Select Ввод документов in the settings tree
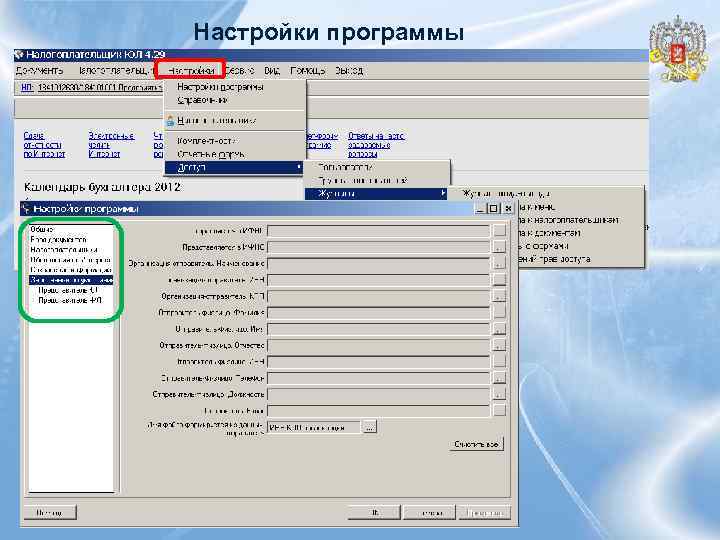The width and height of the screenshot is (720, 540). tap(58, 240)
